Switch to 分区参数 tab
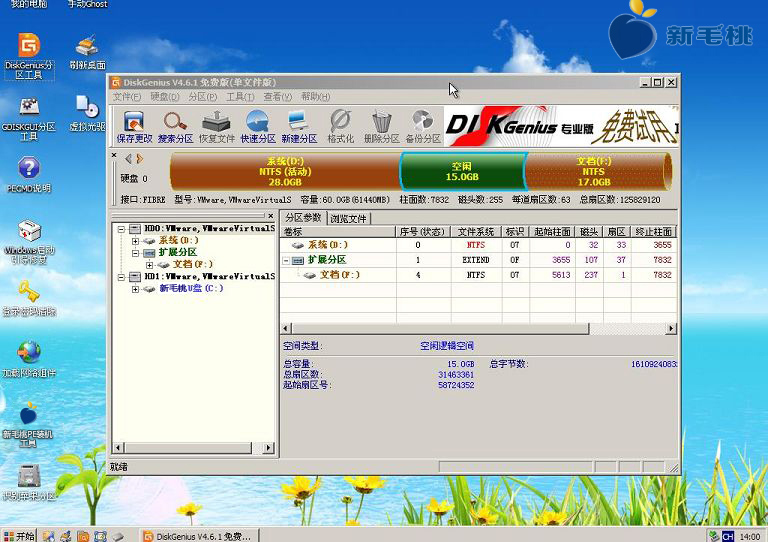The width and height of the screenshot is (768, 542). (x=303, y=217)
